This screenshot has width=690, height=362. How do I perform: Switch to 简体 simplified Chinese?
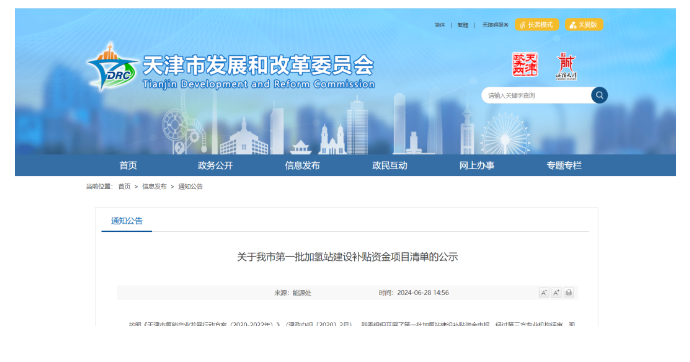[440, 25]
